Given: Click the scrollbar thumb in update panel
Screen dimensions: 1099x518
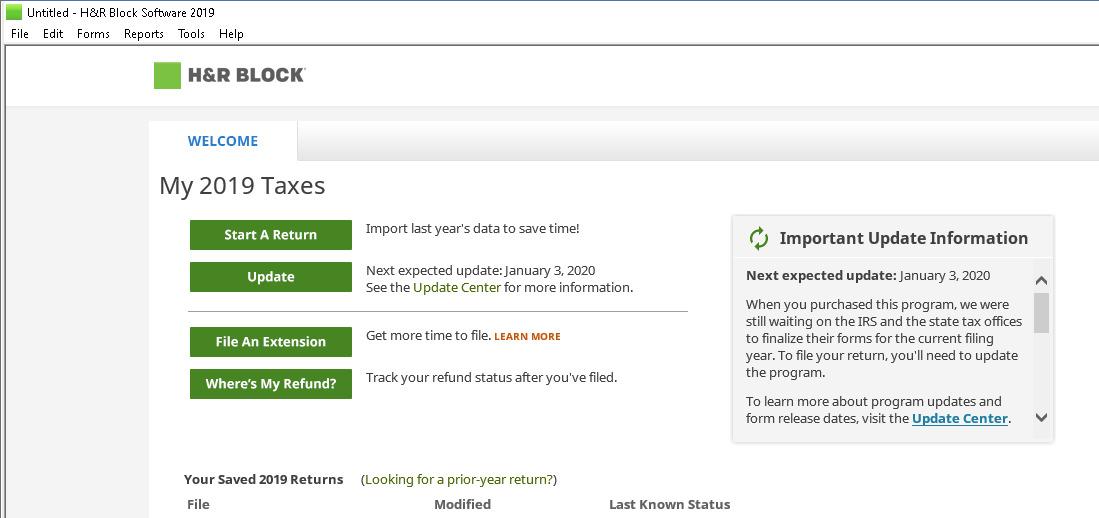Looking at the screenshot, I should point(1041,313).
